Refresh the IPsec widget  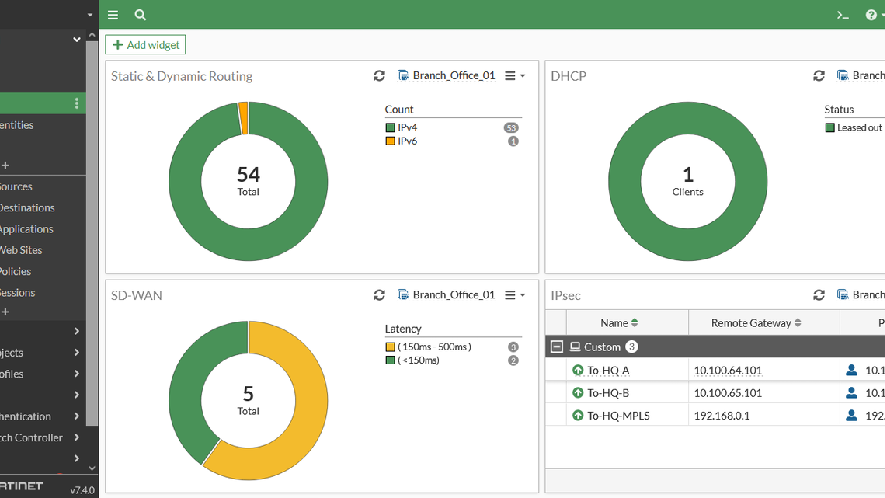click(819, 295)
